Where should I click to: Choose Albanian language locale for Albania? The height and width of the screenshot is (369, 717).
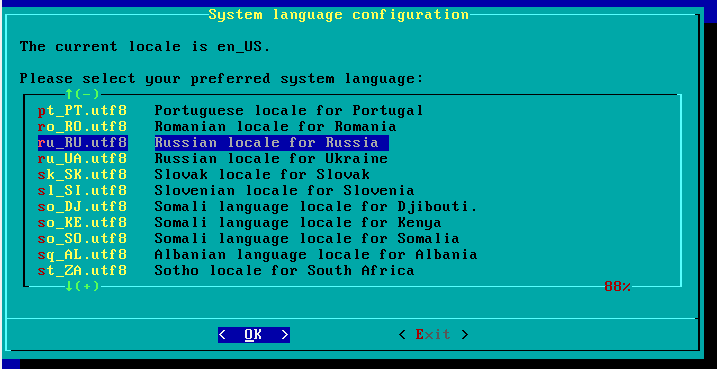(x=316, y=255)
